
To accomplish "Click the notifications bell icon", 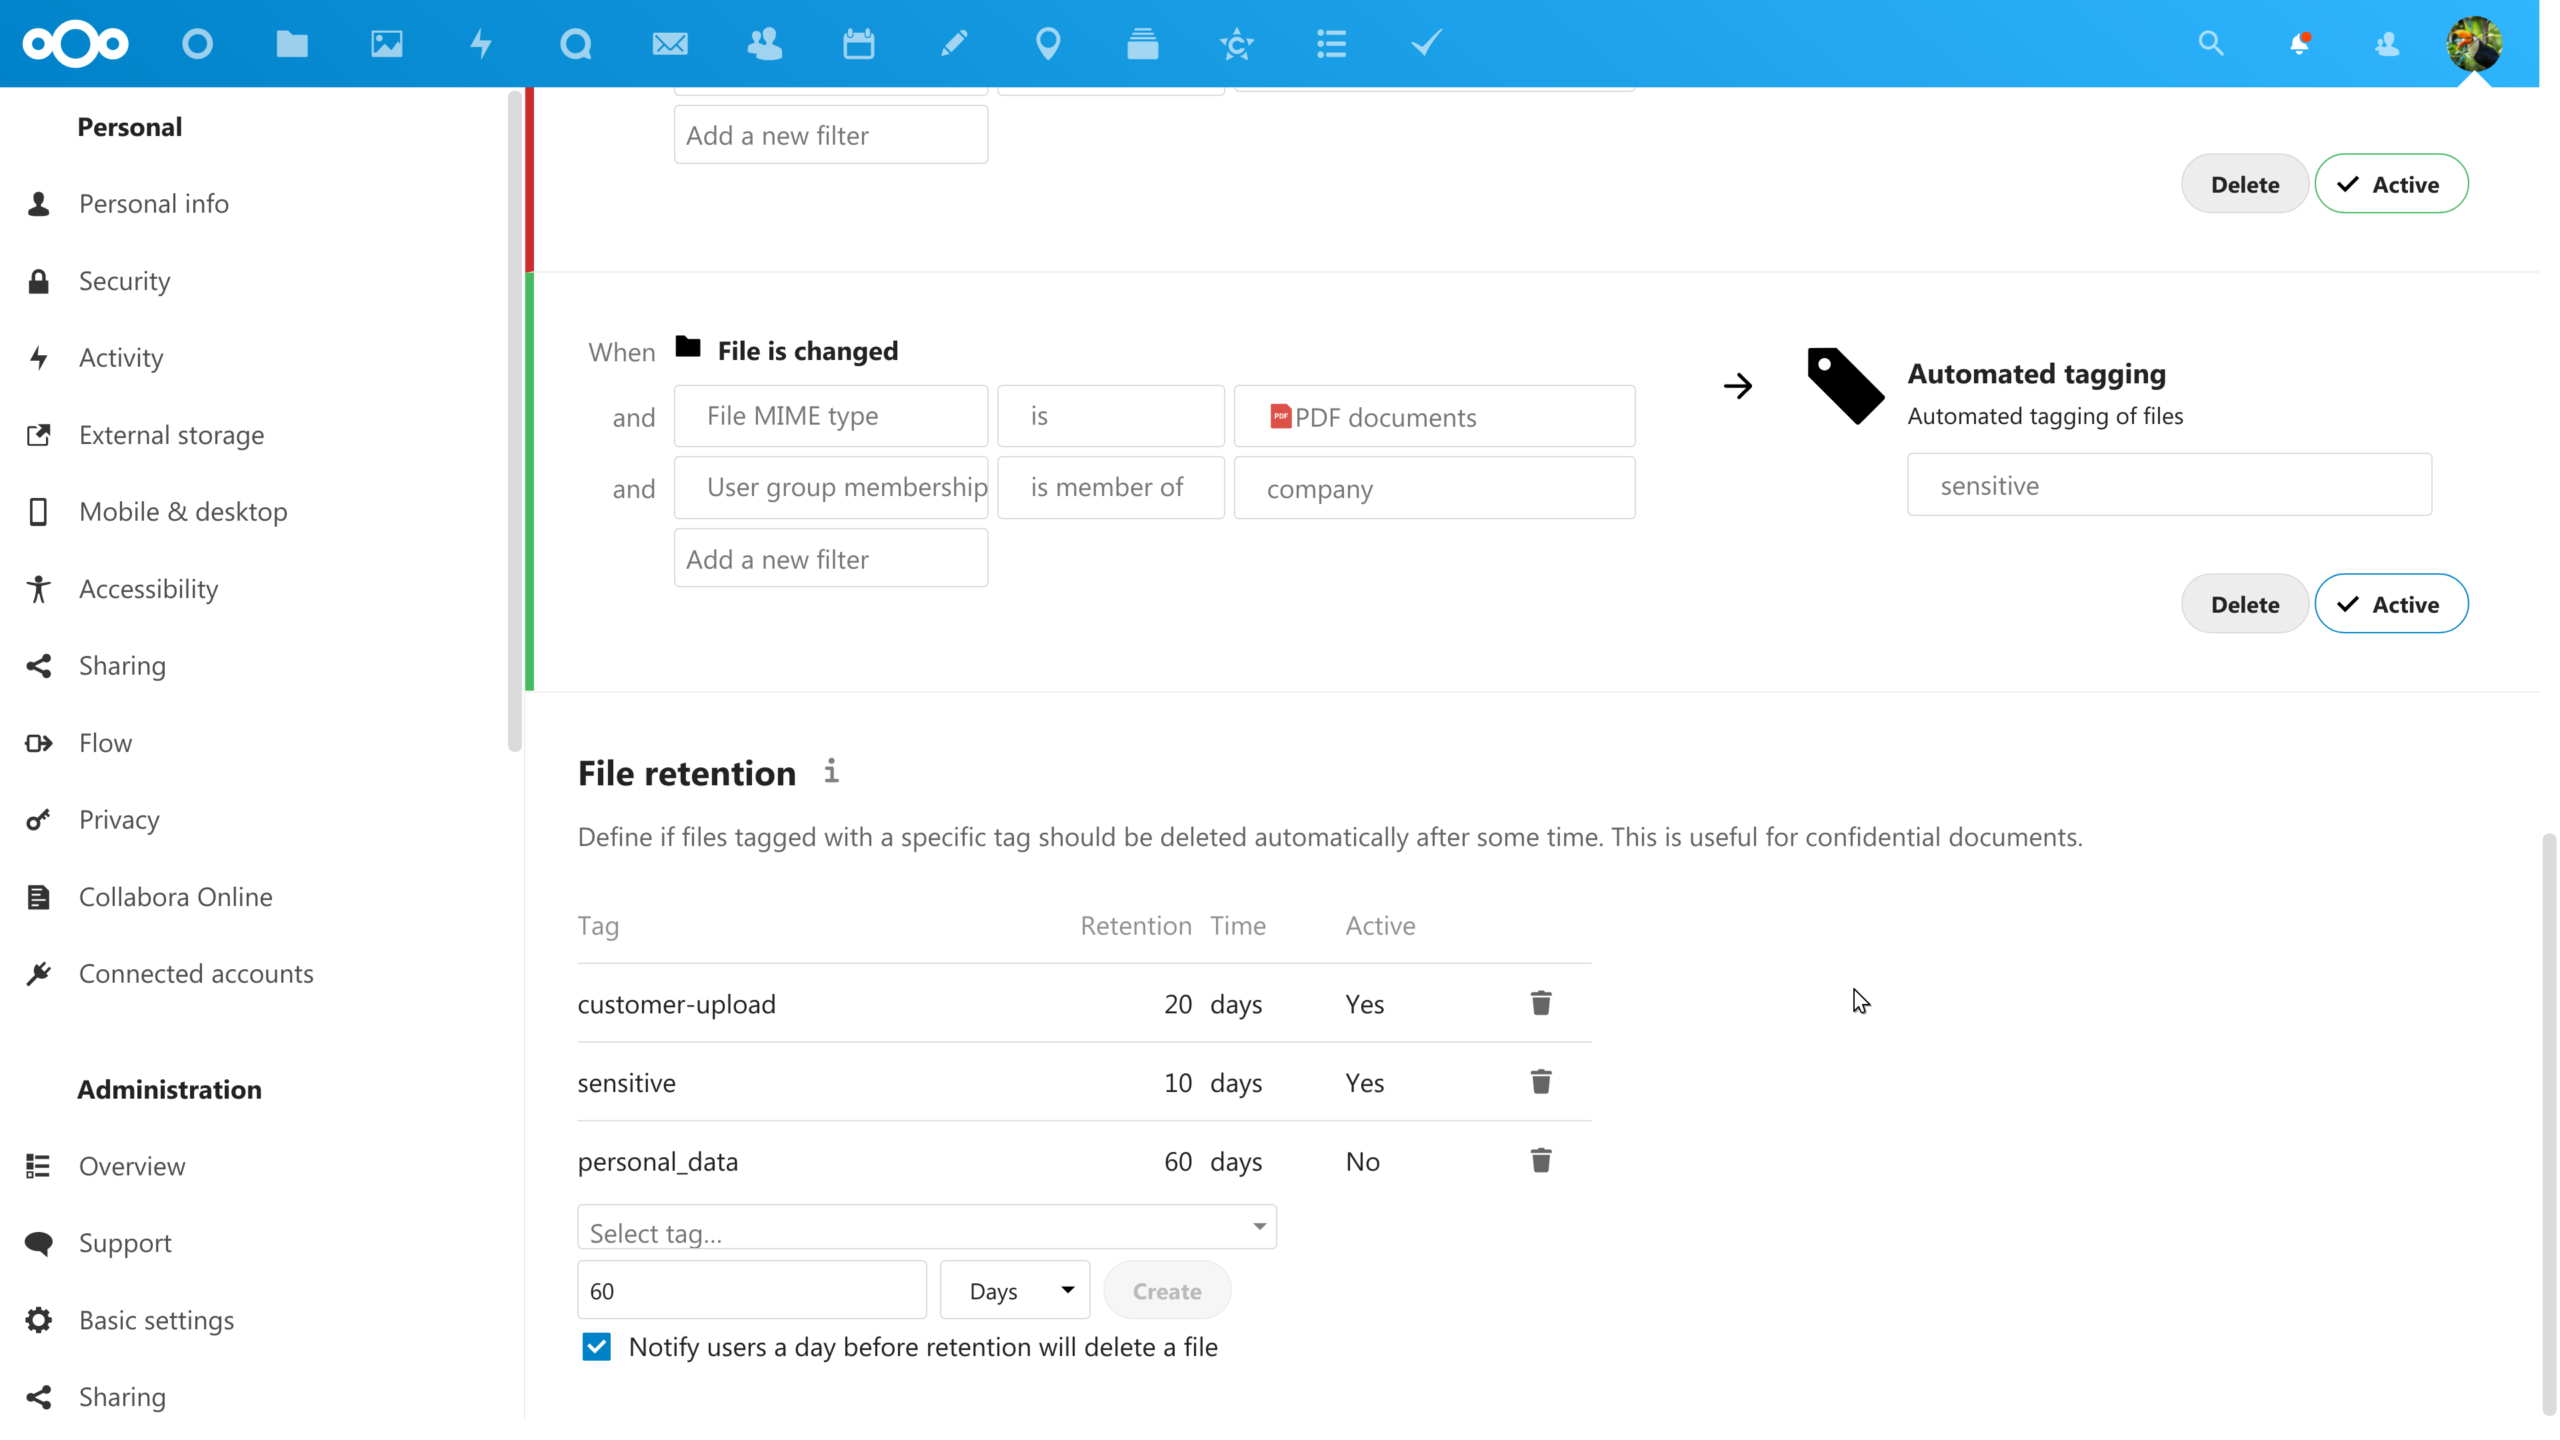I will [2299, 44].
